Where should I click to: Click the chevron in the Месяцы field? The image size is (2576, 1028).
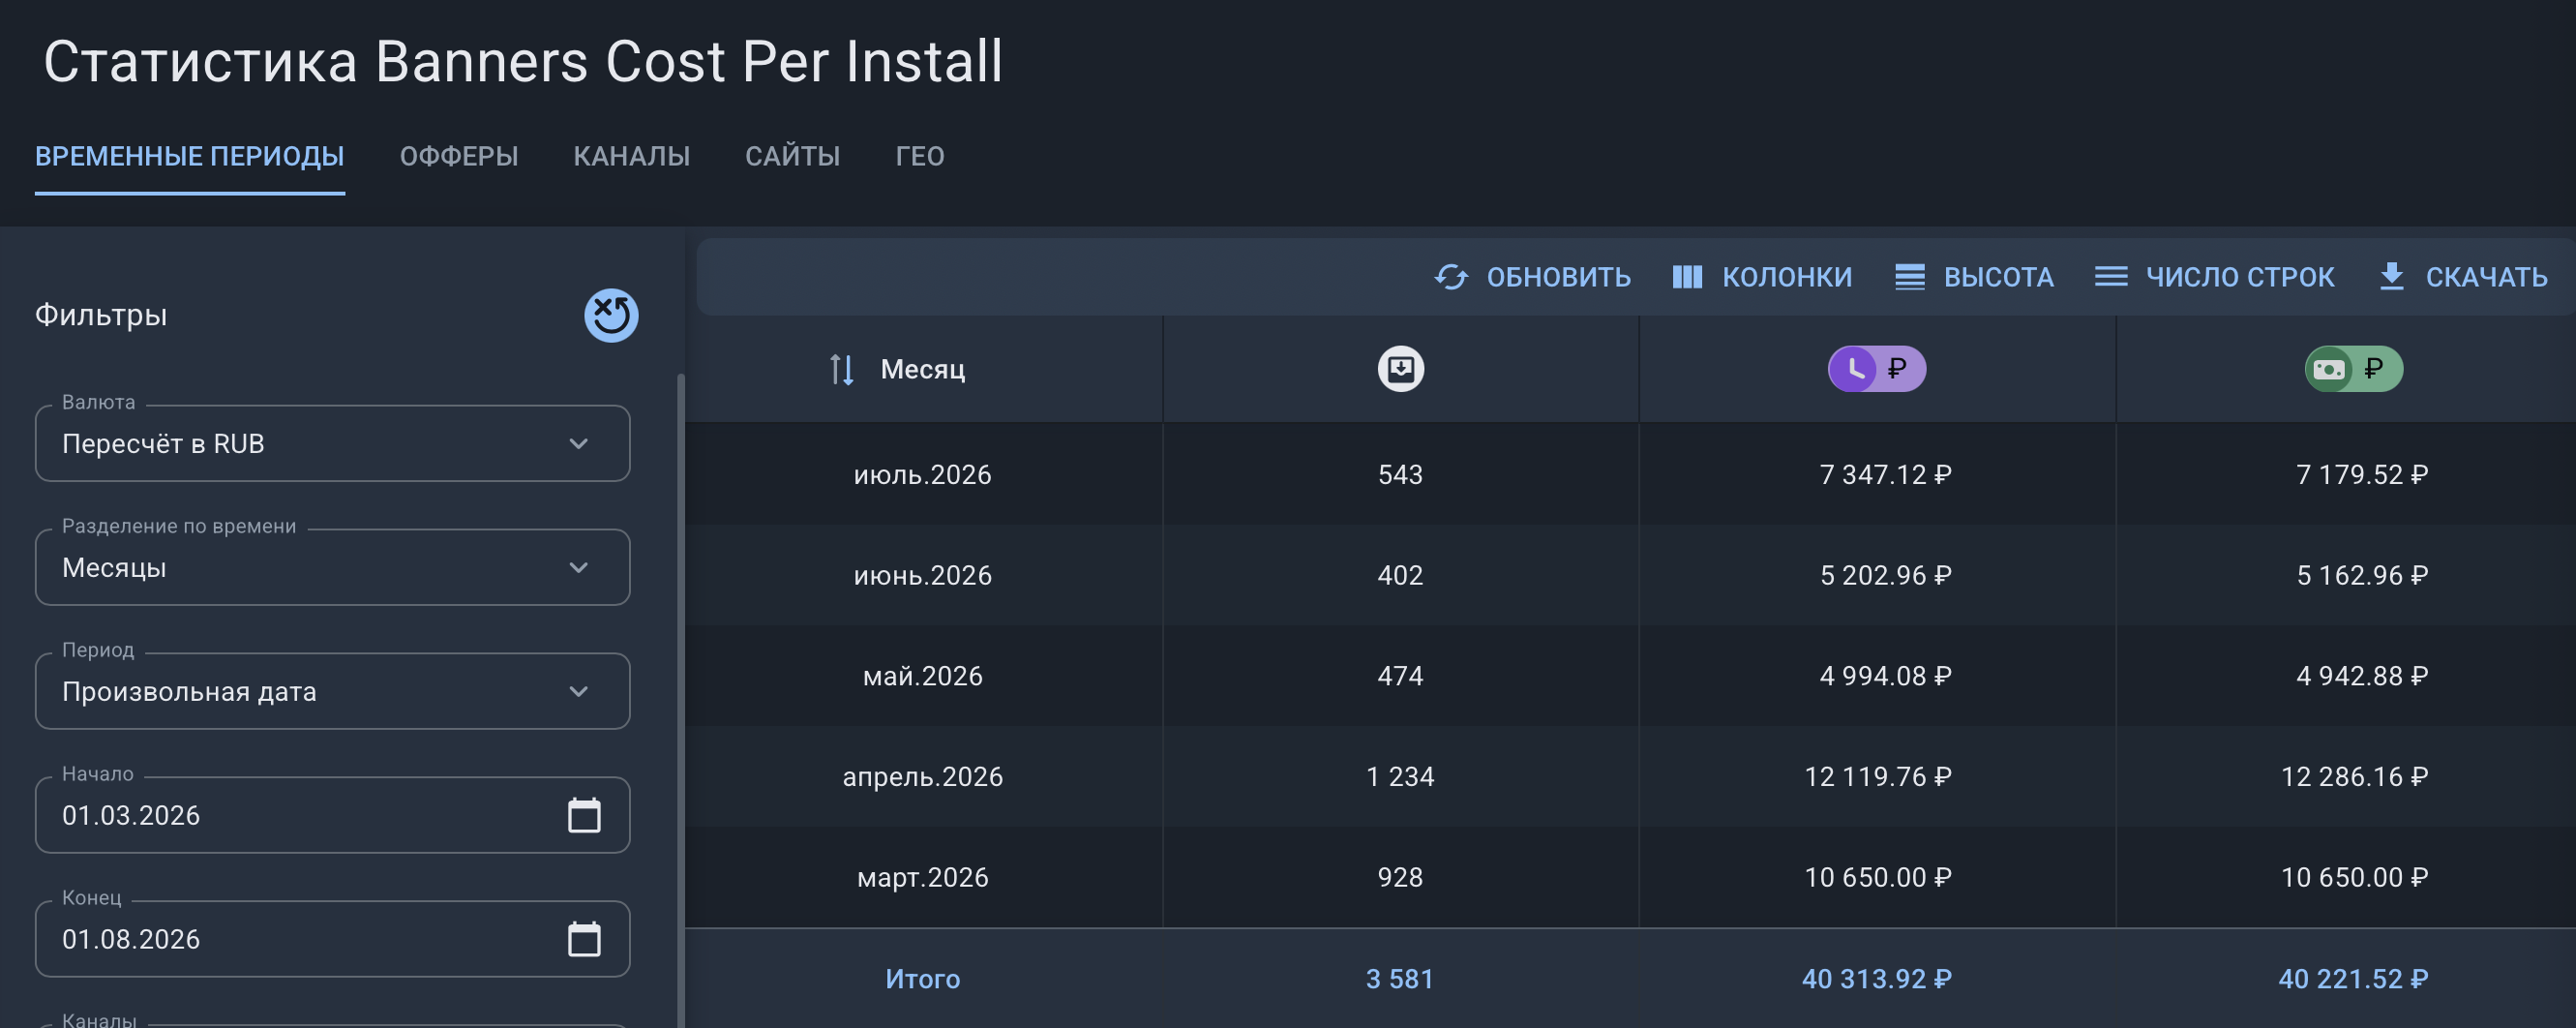(x=578, y=568)
